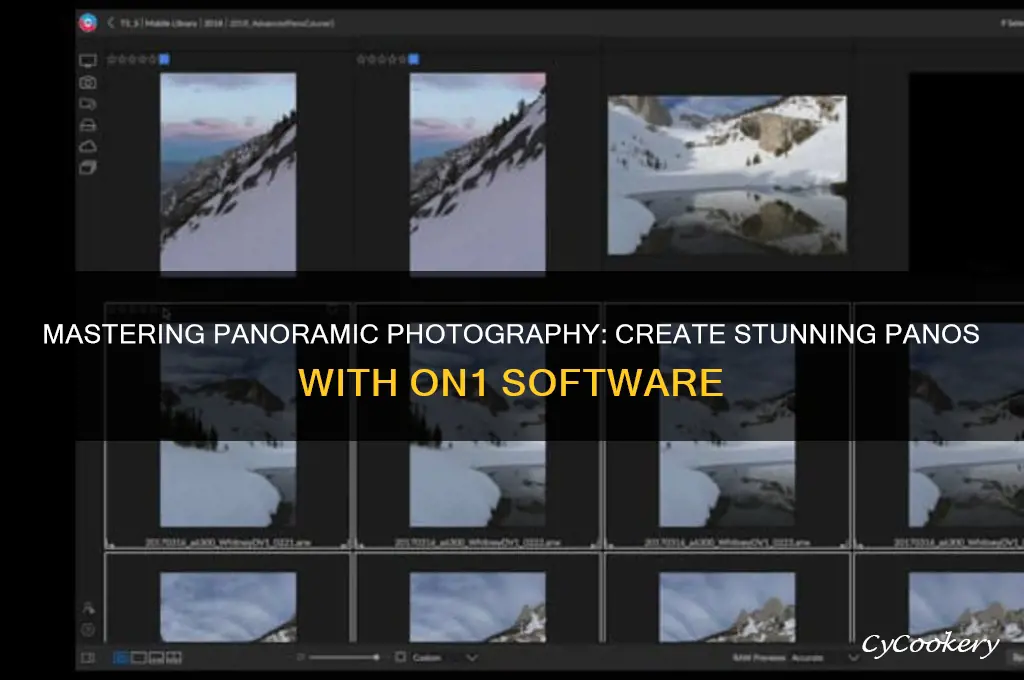The width and height of the screenshot is (1024, 680).
Task: Click the 2018_AdvancedPanoCourse breadcrumb
Action: point(281,23)
